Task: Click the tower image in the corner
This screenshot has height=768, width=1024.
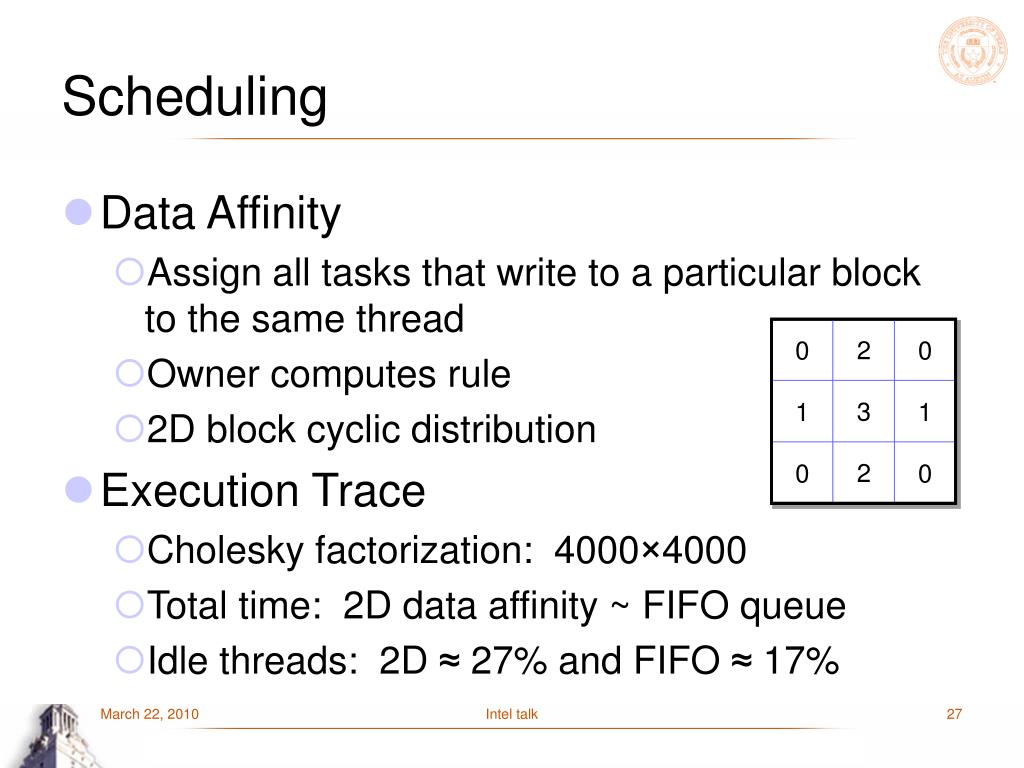Action: [57, 736]
